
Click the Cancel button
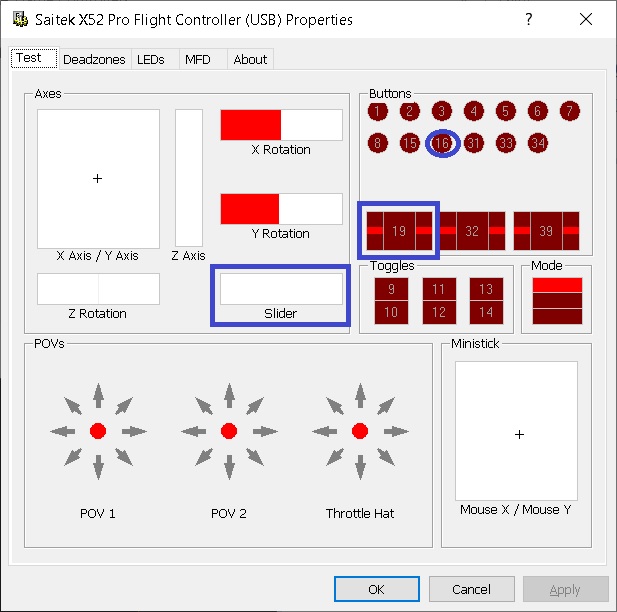pyautogui.click(x=471, y=589)
